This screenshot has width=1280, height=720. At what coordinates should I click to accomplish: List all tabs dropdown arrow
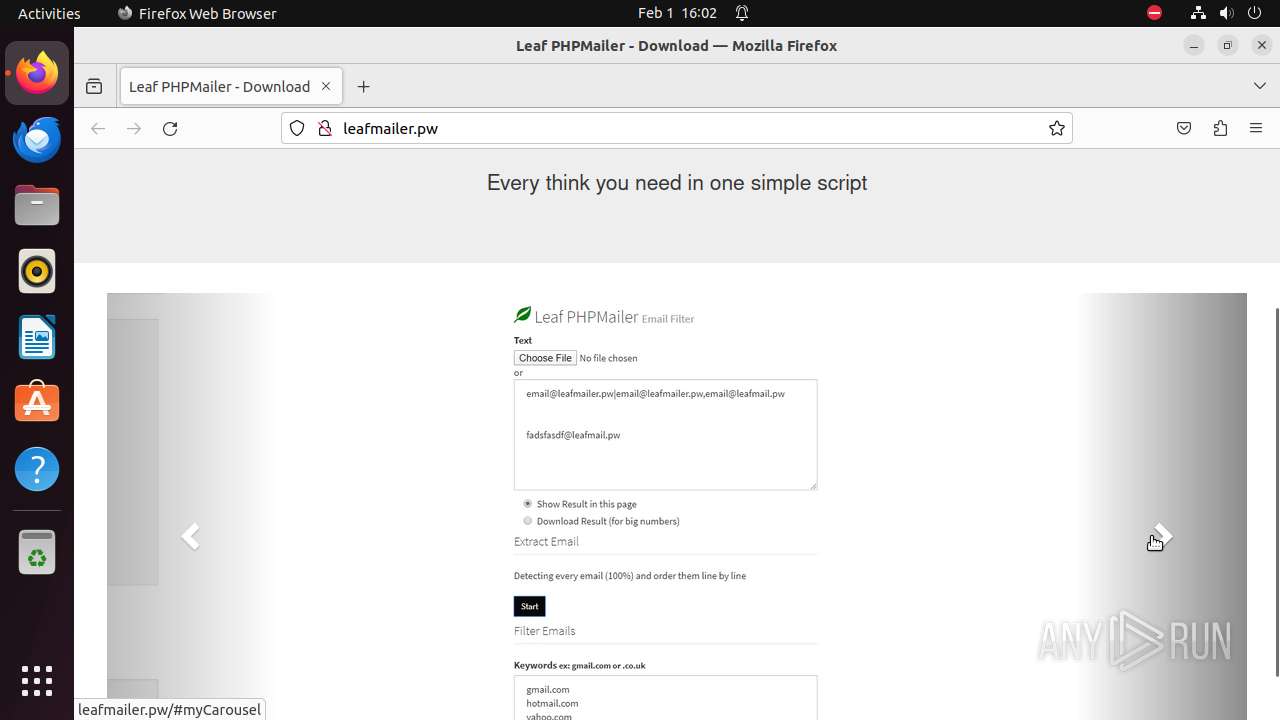click(1259, 87)
